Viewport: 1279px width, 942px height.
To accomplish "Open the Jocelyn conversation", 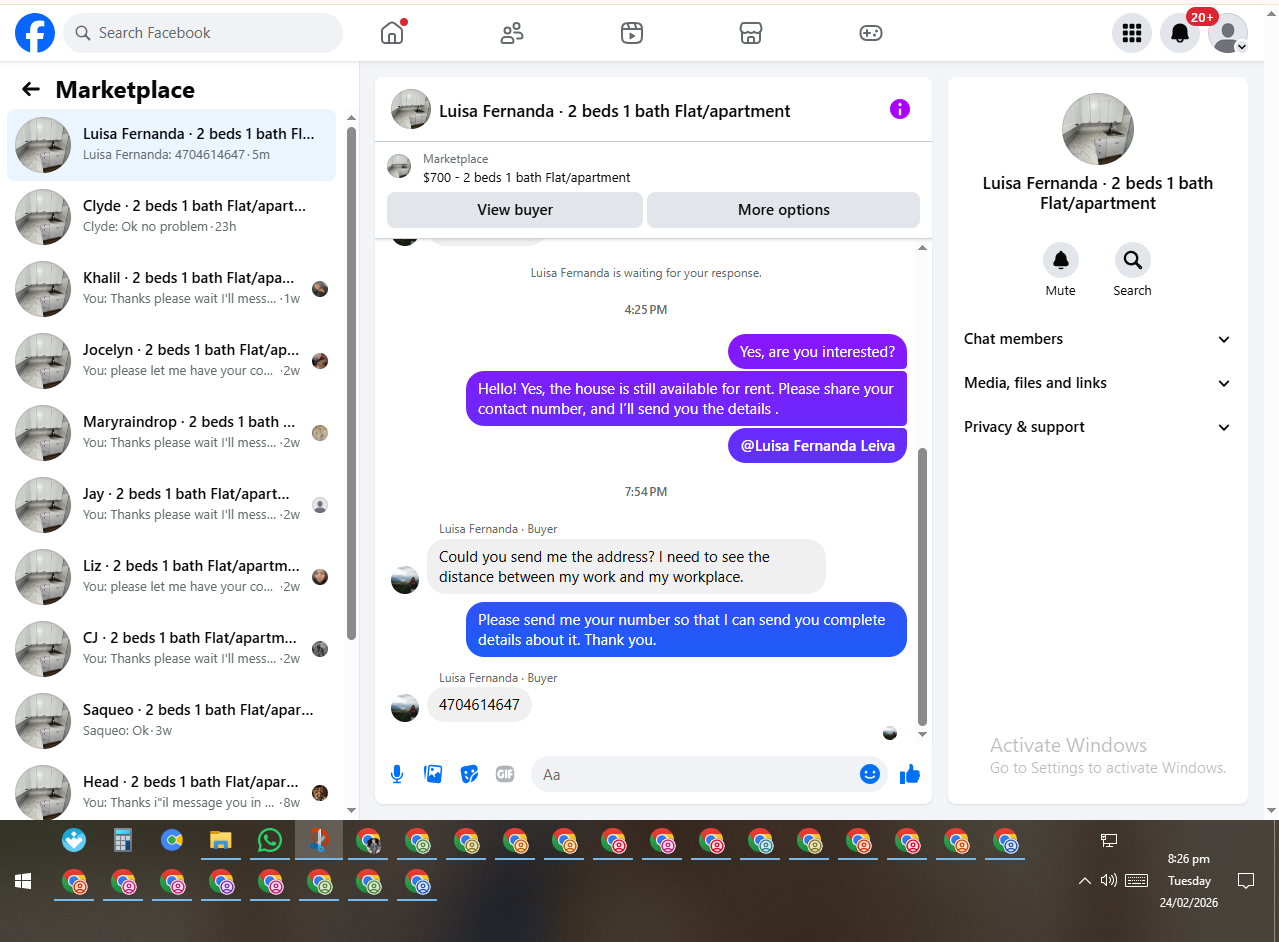I will tap(172, 361).
